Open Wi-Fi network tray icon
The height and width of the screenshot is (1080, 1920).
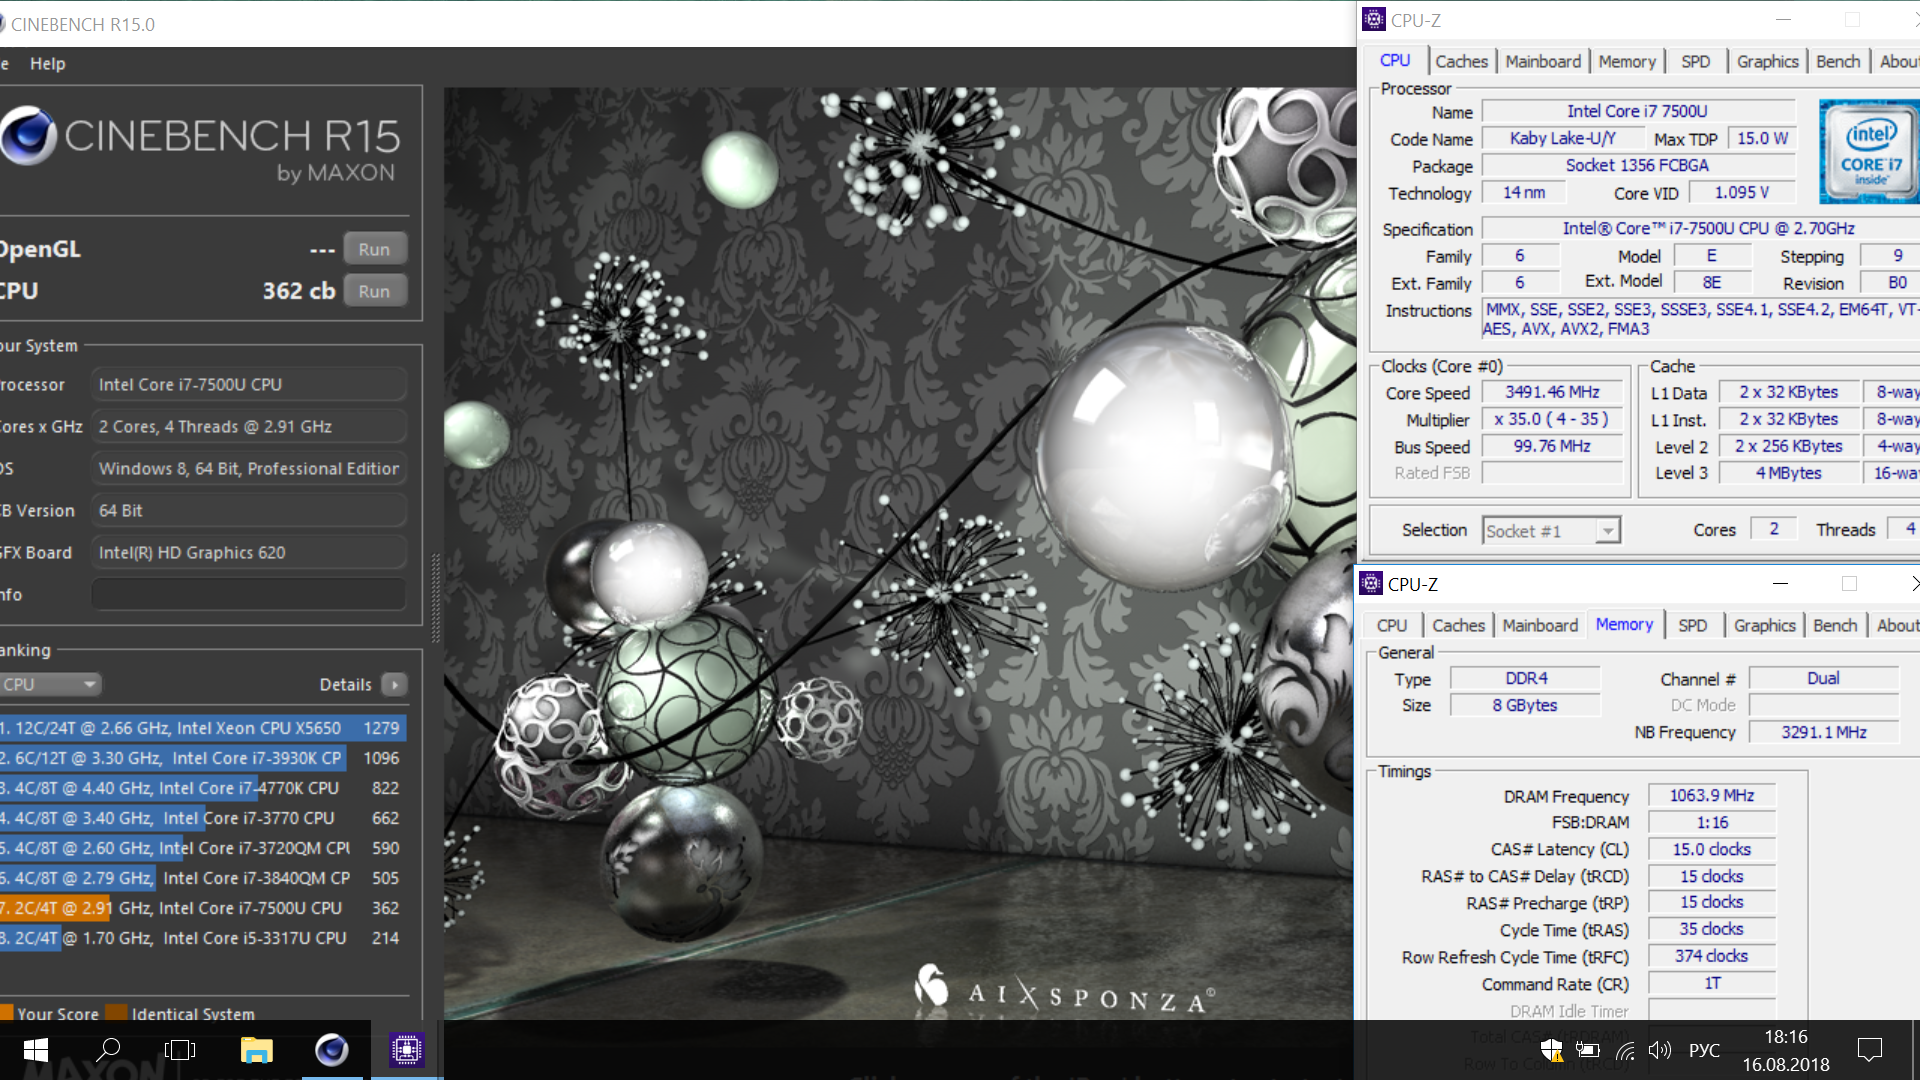tap(1625, 1050)
